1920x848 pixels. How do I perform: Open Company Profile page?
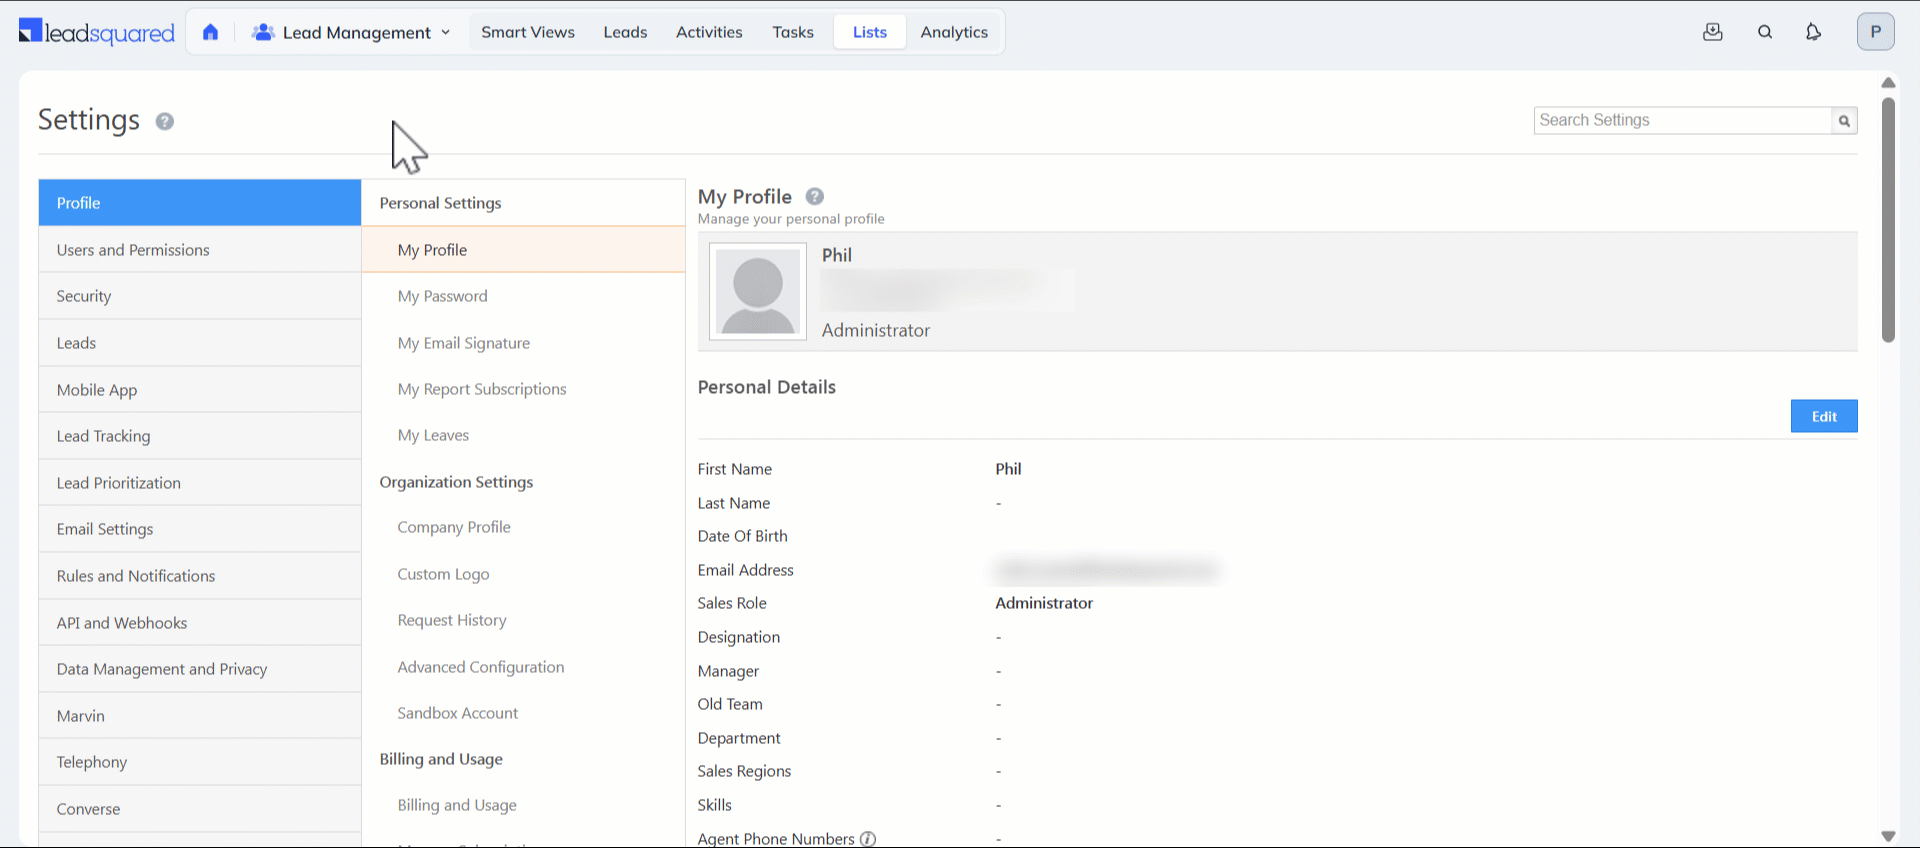click(x=454, y=527)
